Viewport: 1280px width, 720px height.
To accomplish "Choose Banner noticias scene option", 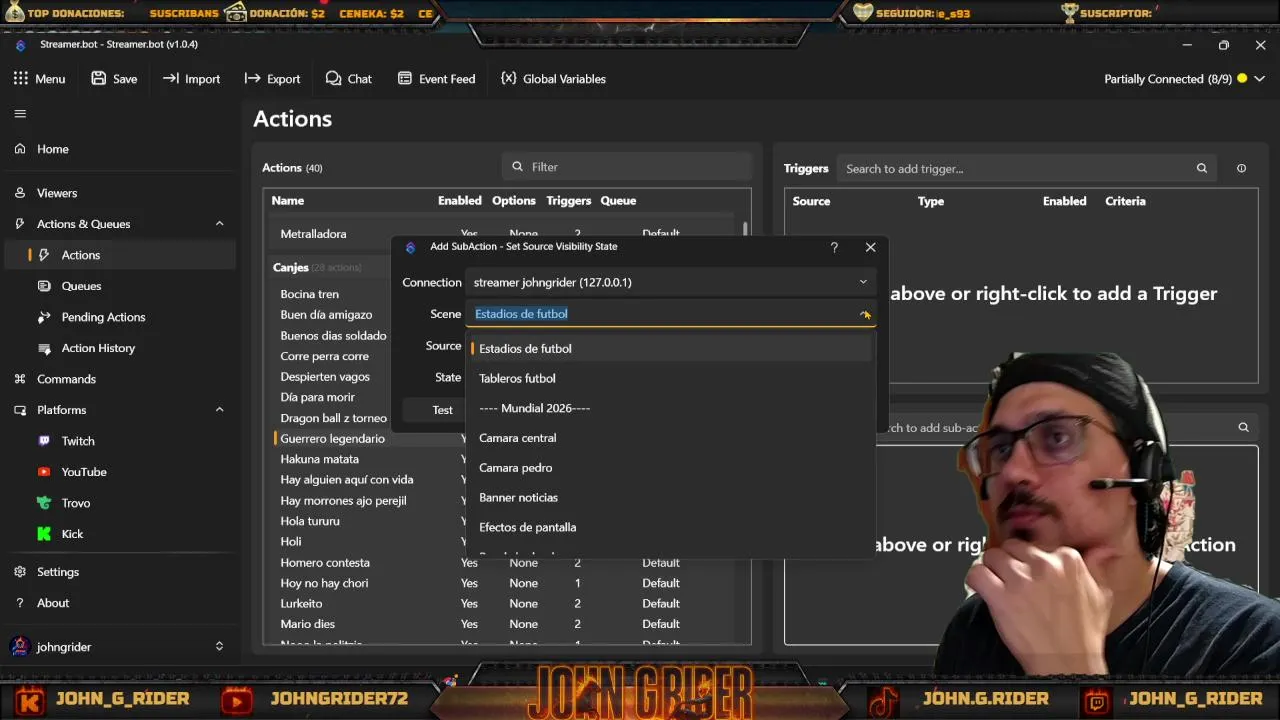I will coord(670,498).
